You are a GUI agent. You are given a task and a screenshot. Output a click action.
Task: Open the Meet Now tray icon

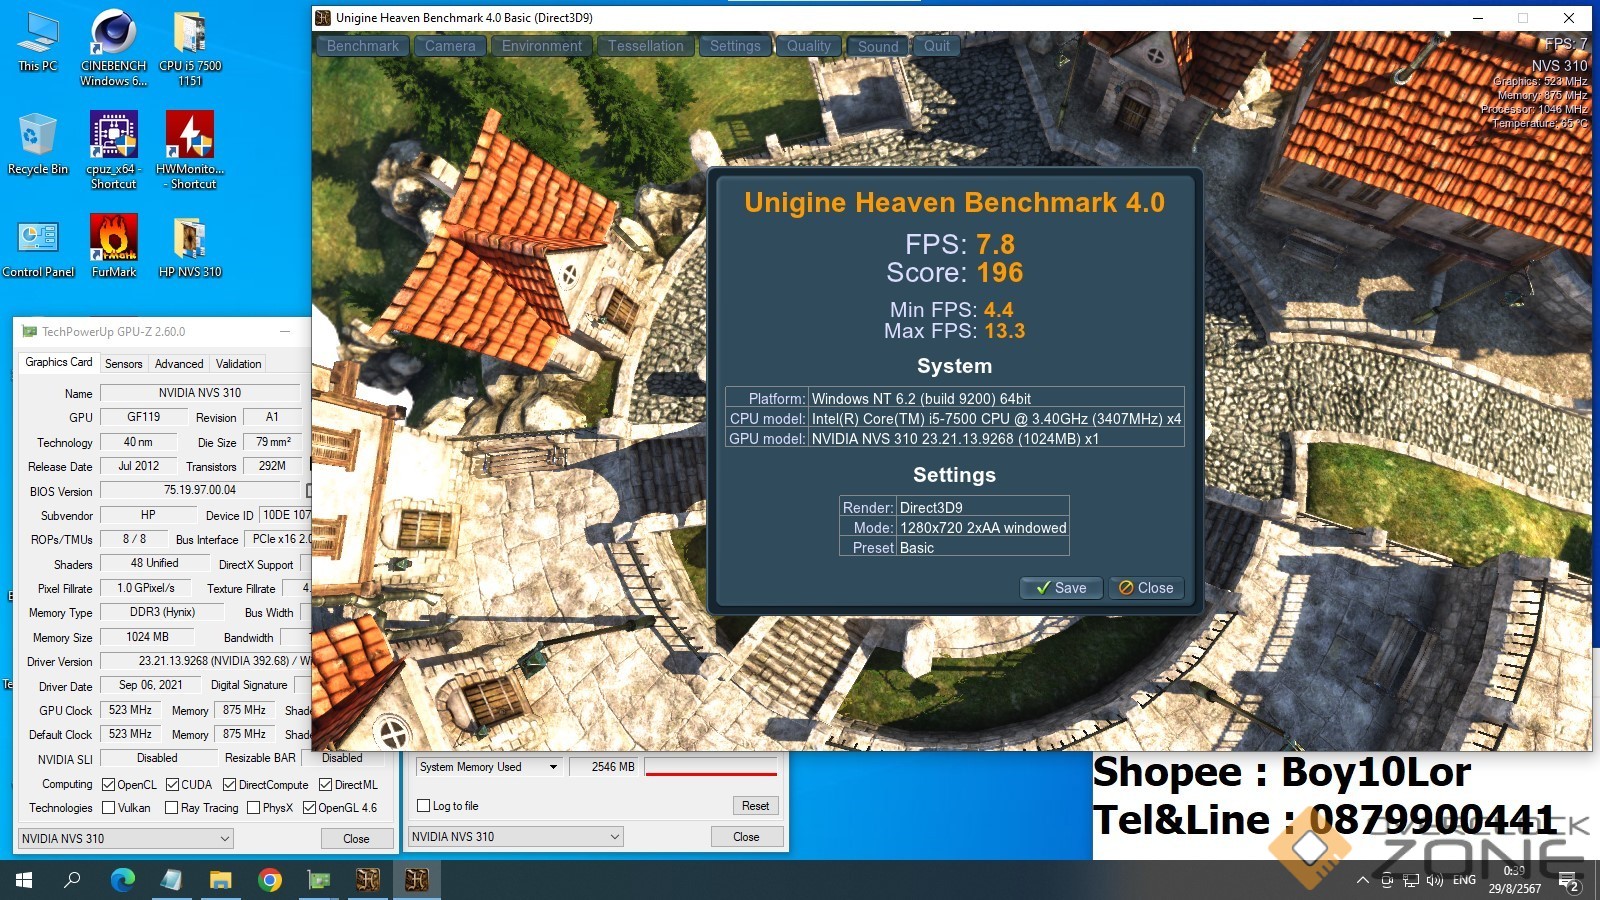click(x=1387, y=881)
